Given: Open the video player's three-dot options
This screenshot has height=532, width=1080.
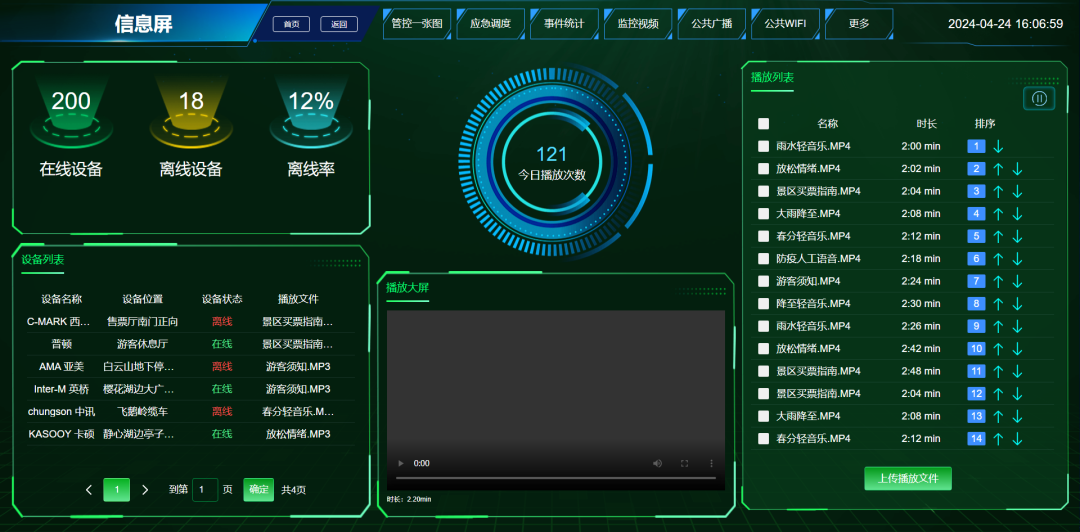Looking at the screenshot, I should 711,464.
